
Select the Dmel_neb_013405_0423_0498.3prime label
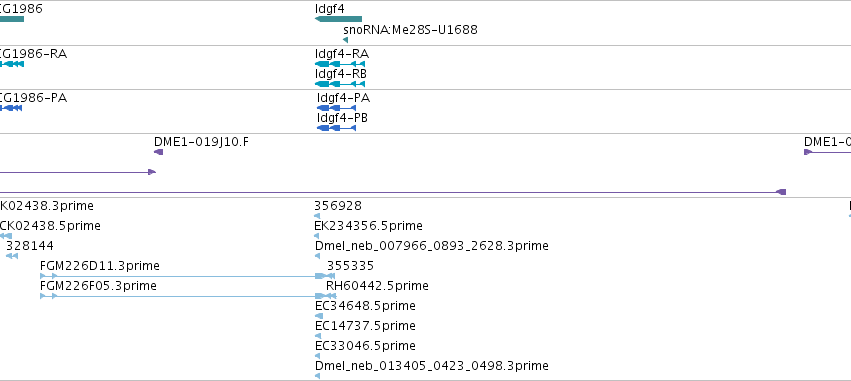(x=431, y=366)
